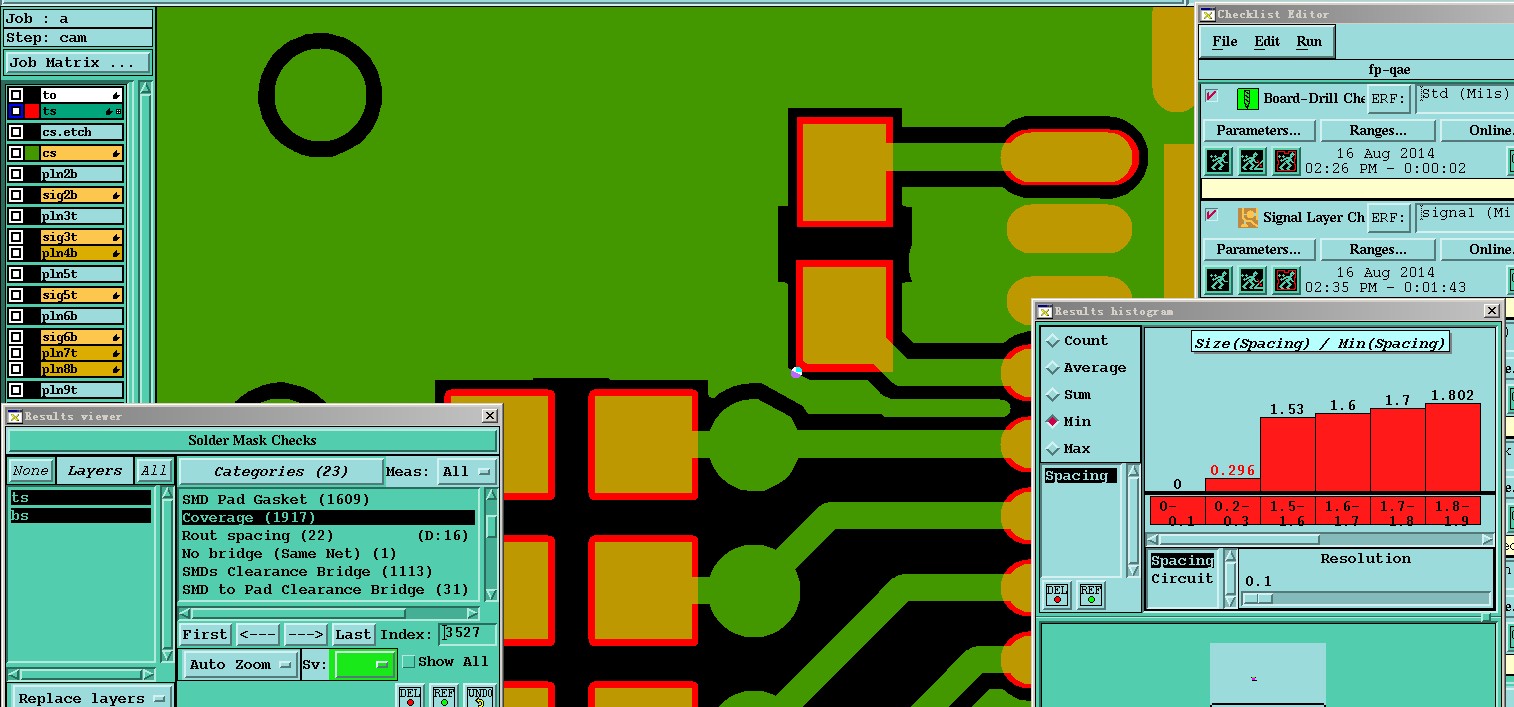Click second run icon in Board-Drill Checks row
This screenshot has width=1514, height=707.
(x=1252, y=161)
